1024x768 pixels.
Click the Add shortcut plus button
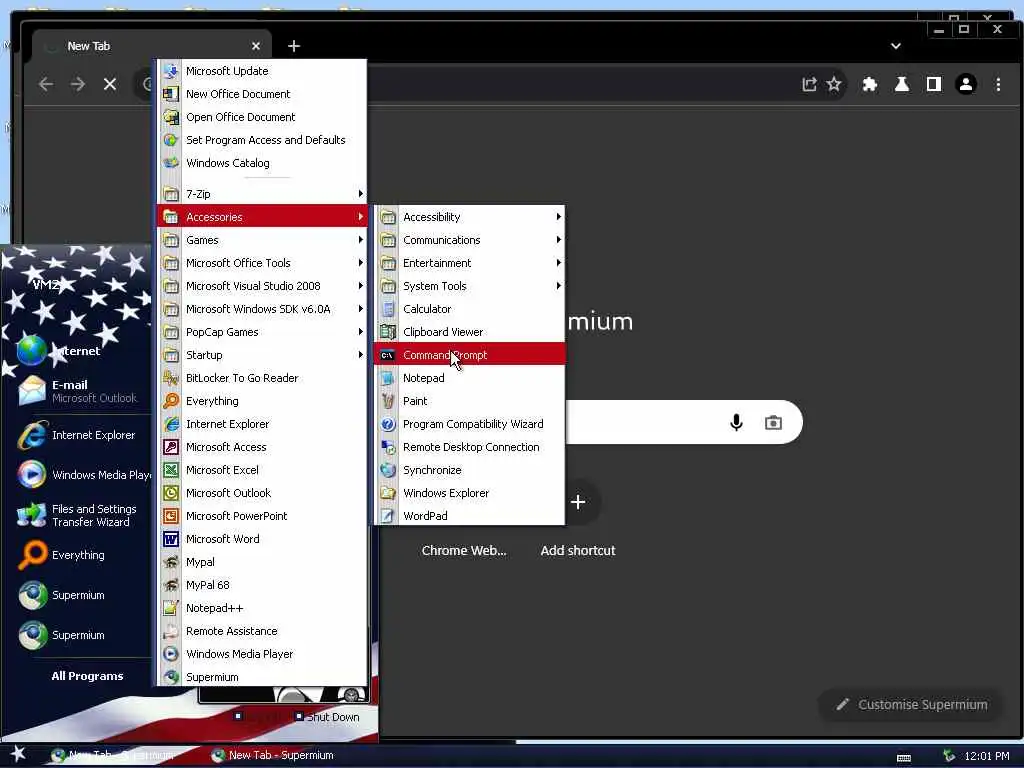click(x=578, y=502)
